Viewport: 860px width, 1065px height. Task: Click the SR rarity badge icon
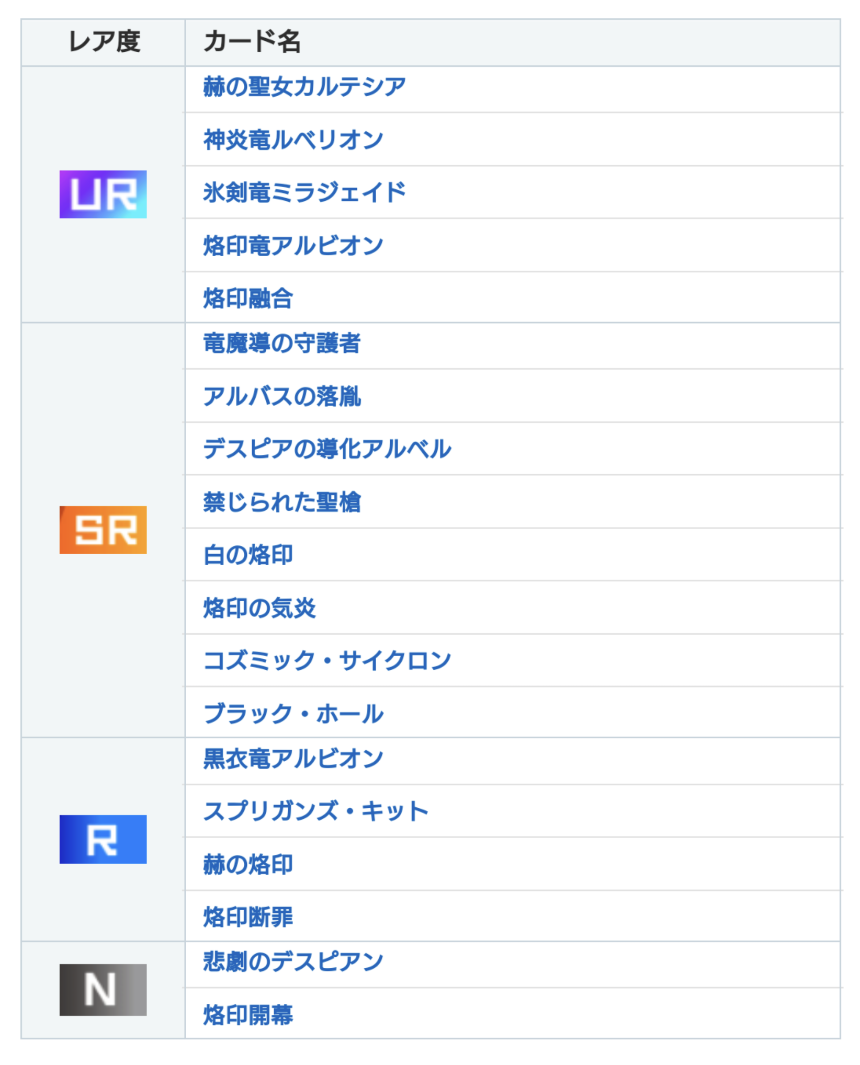pyautogui.click(x=103, y=530)
